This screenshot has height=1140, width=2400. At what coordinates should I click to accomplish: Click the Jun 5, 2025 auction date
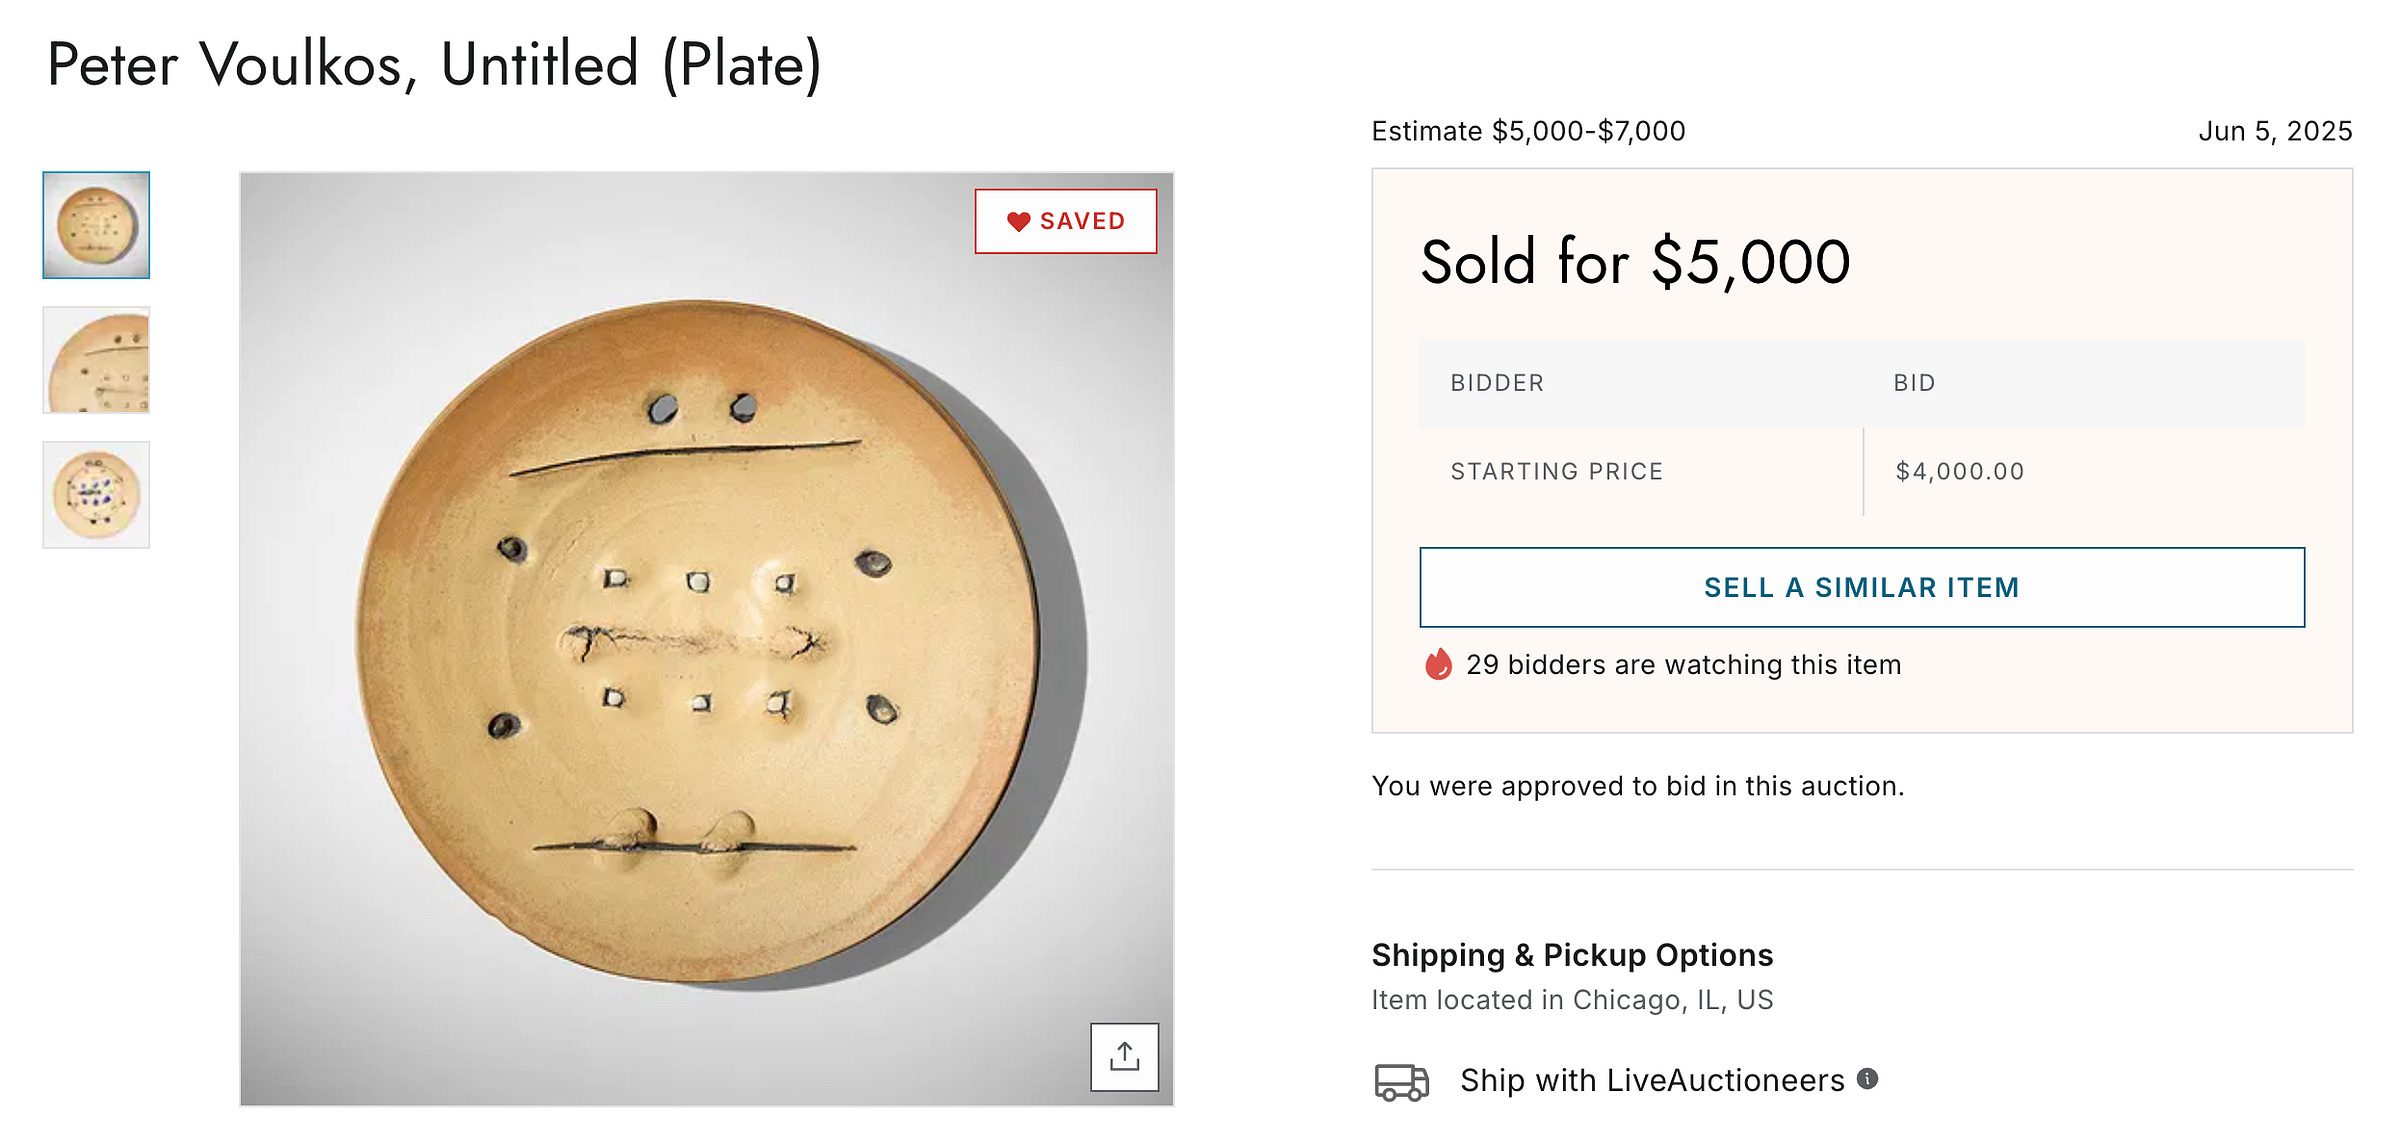tap(2275, 131)
